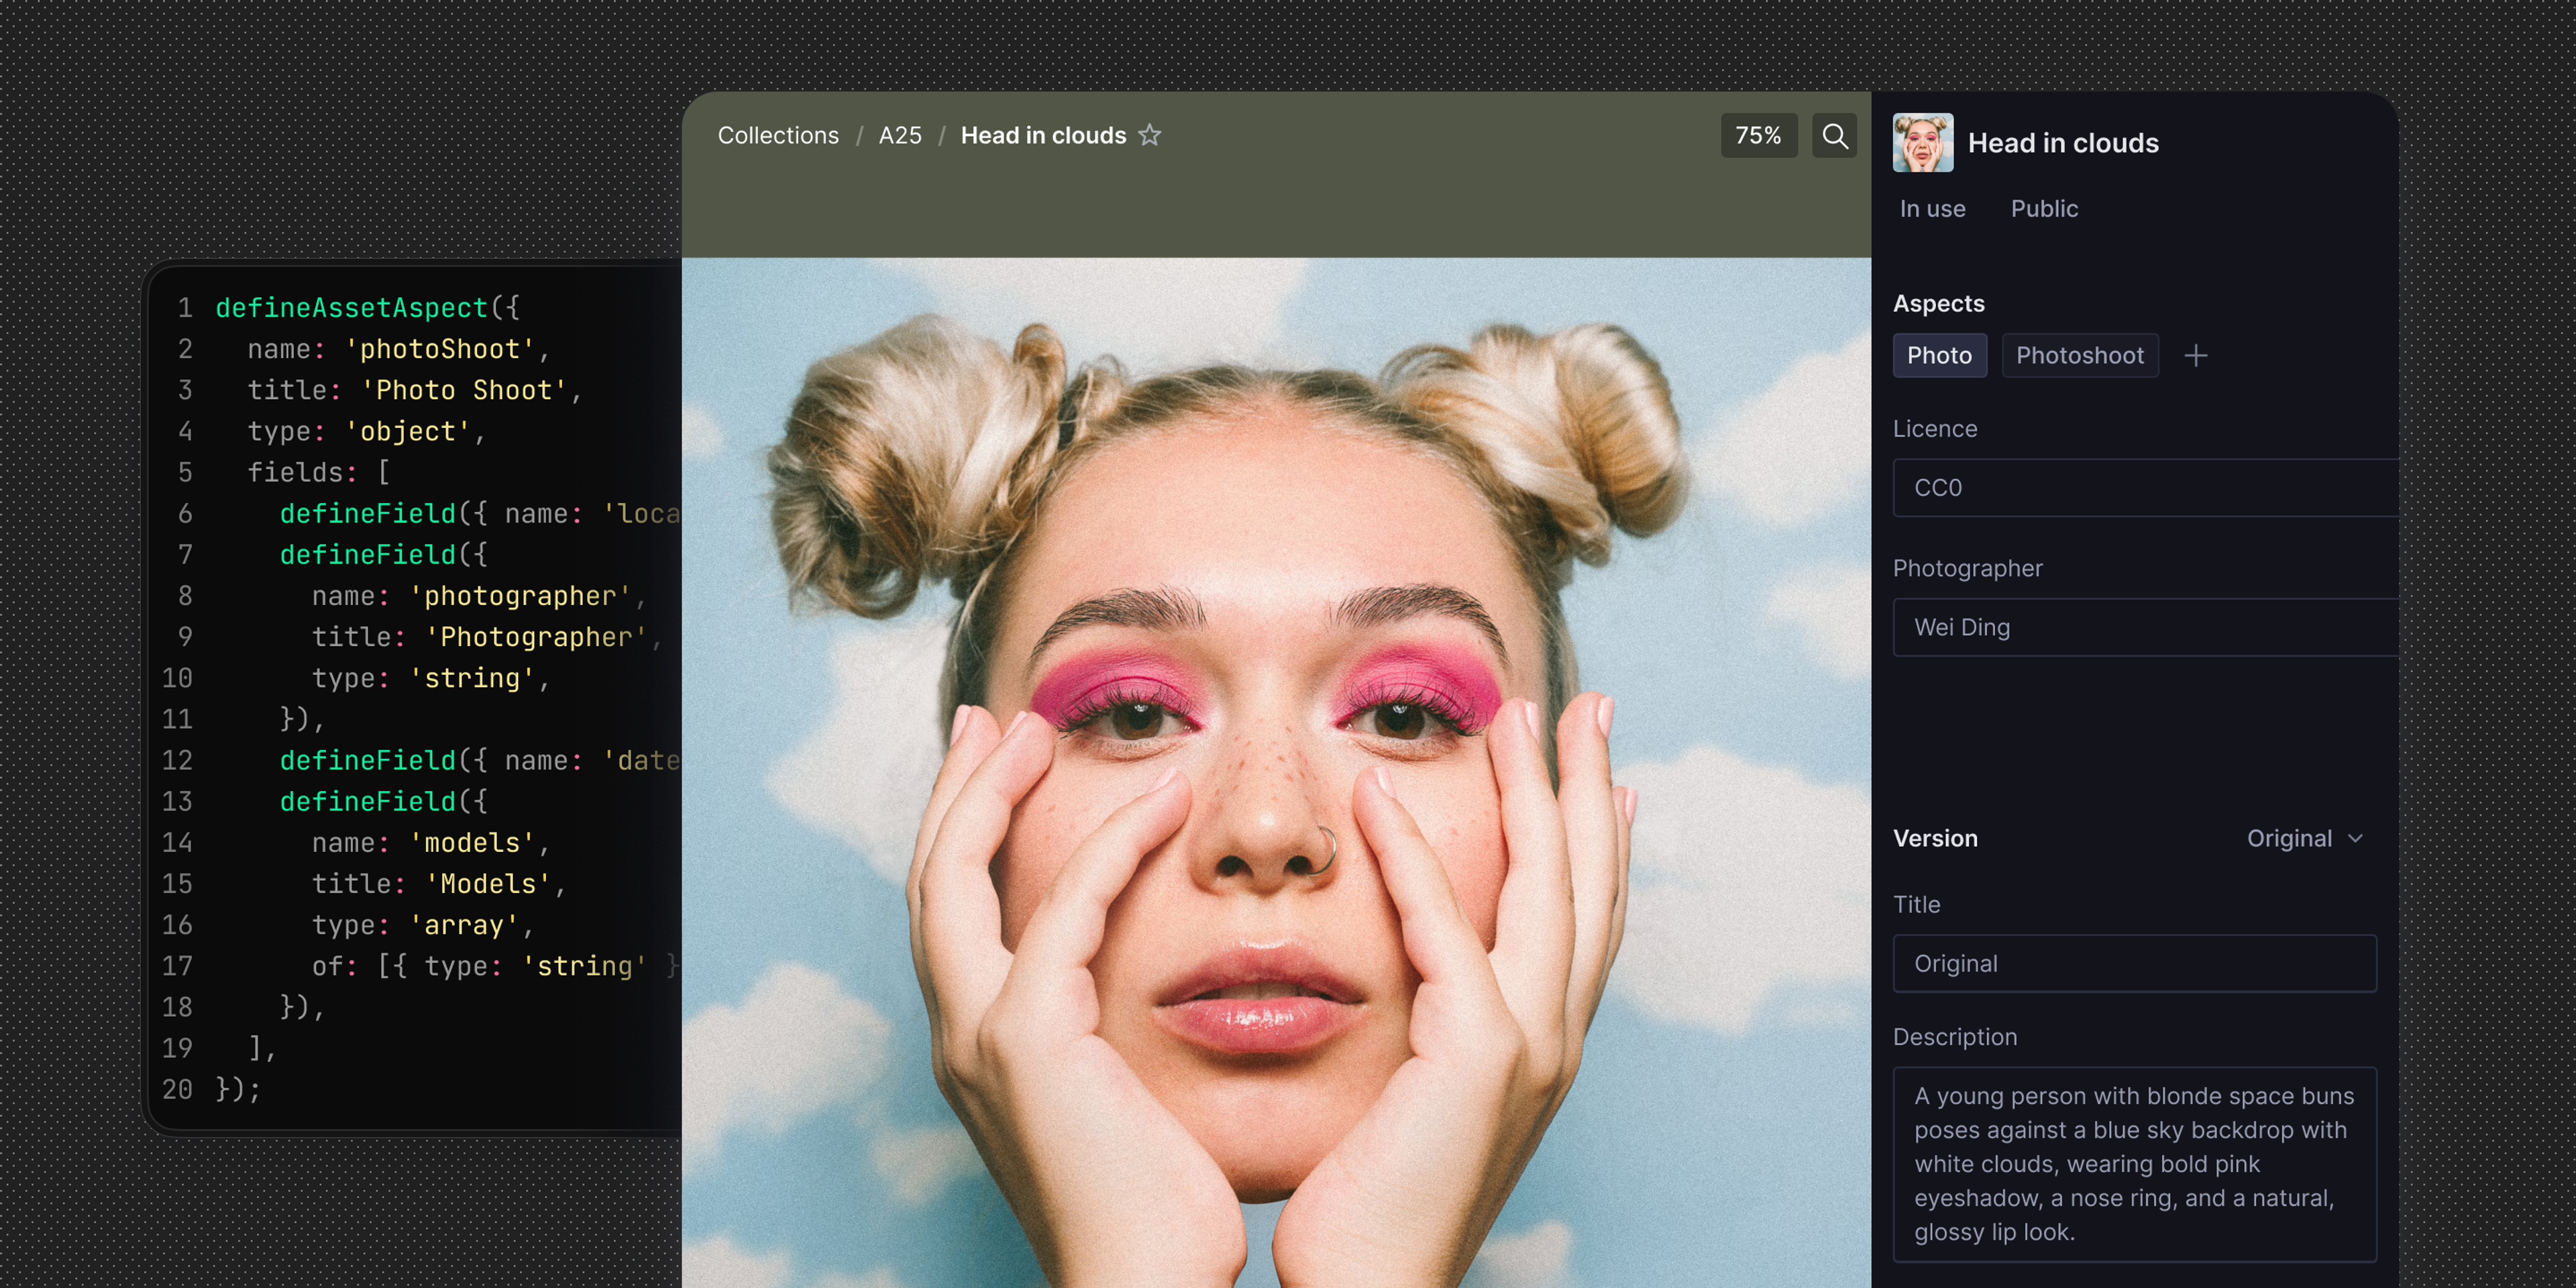The width and height of the screenshot is (2576, 1288).
Task: Click the Head in clouds breadcrumb title
Action: 1043,136
